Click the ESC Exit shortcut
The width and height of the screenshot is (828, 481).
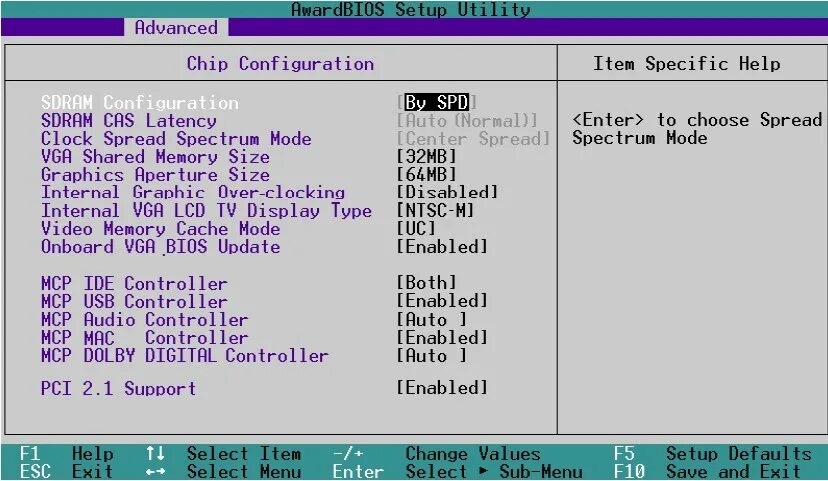point(67,471)
